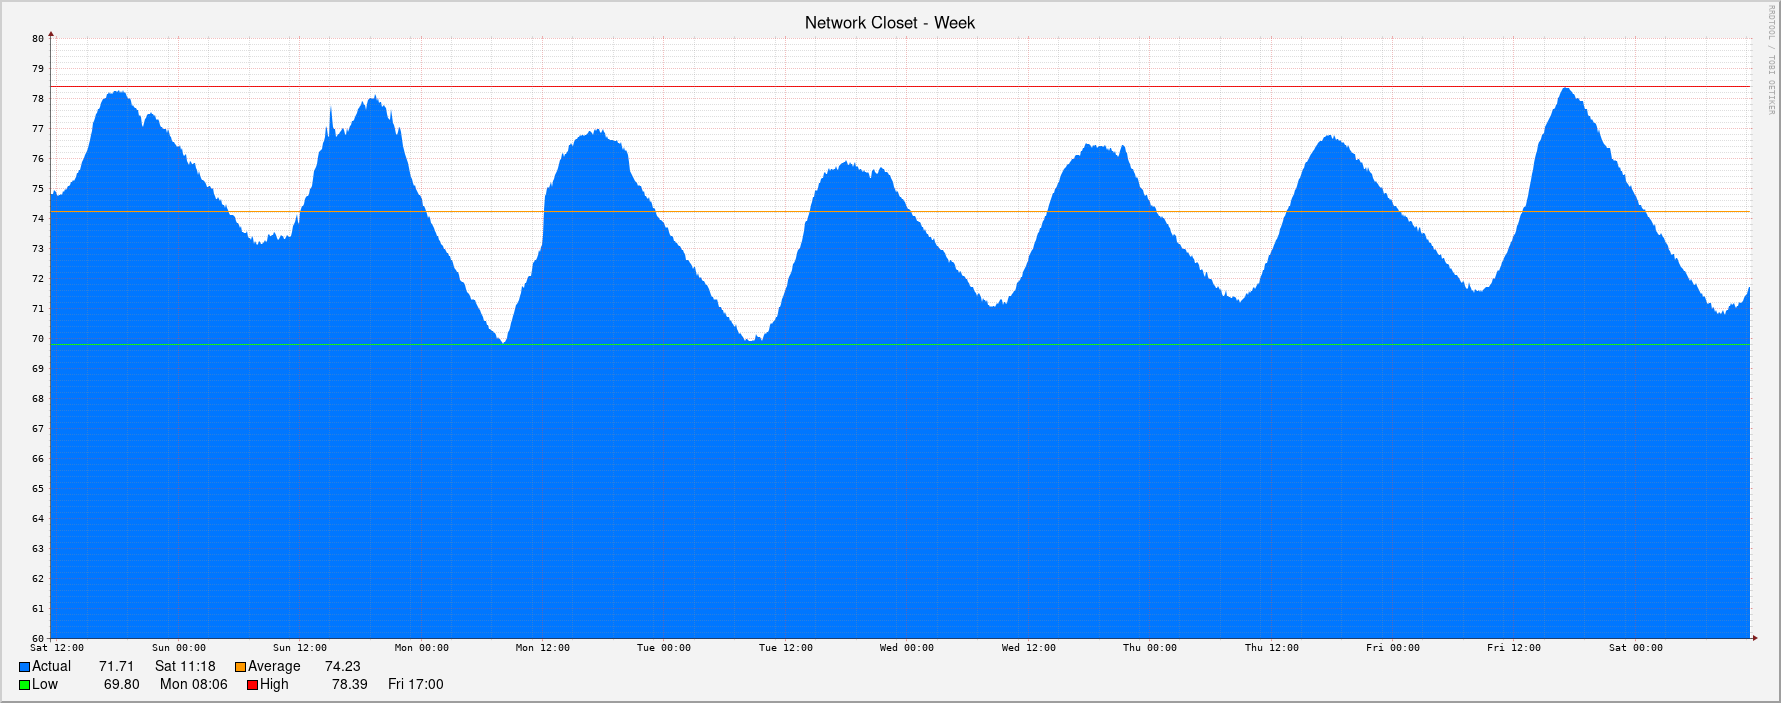Click the red arrow at x-axis end

tap(1754, 637)
